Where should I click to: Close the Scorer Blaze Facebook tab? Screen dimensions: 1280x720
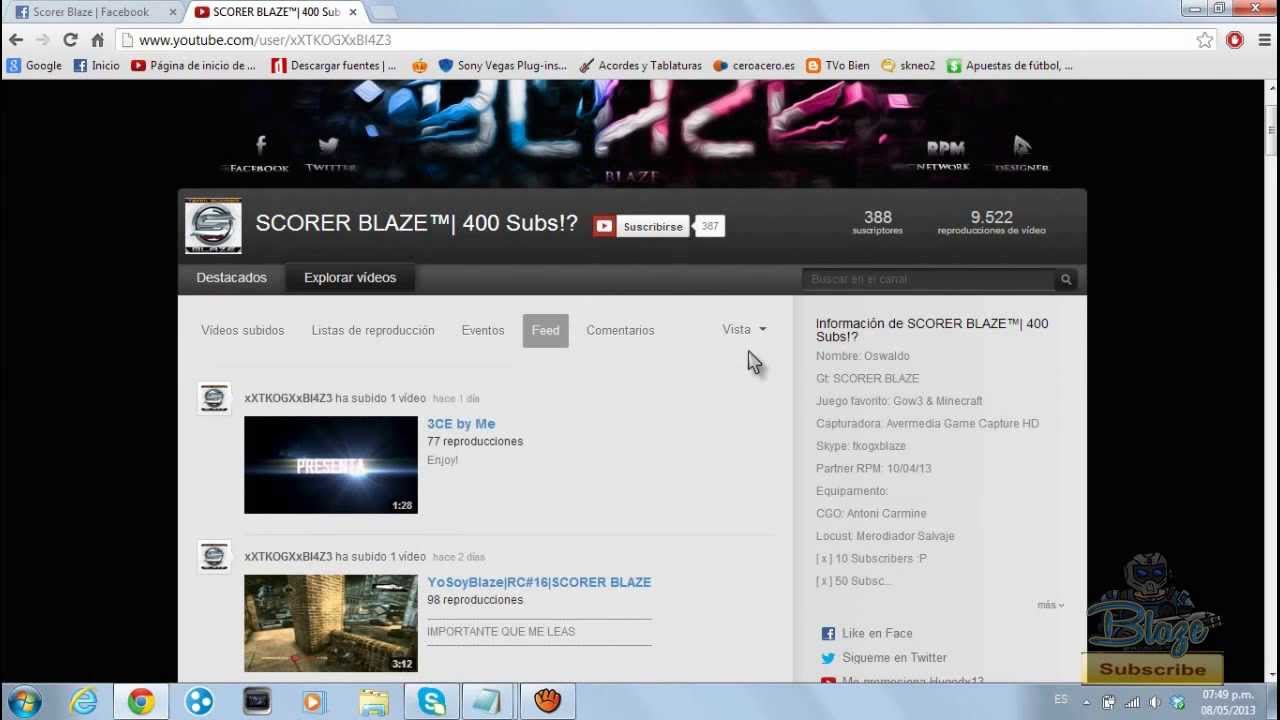[172, 12]
